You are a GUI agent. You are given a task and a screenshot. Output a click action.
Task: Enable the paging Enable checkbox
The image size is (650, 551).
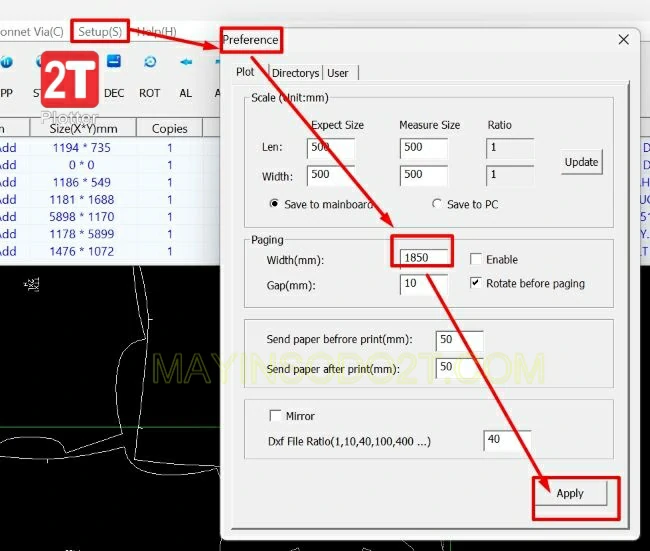tap(477, 259)
